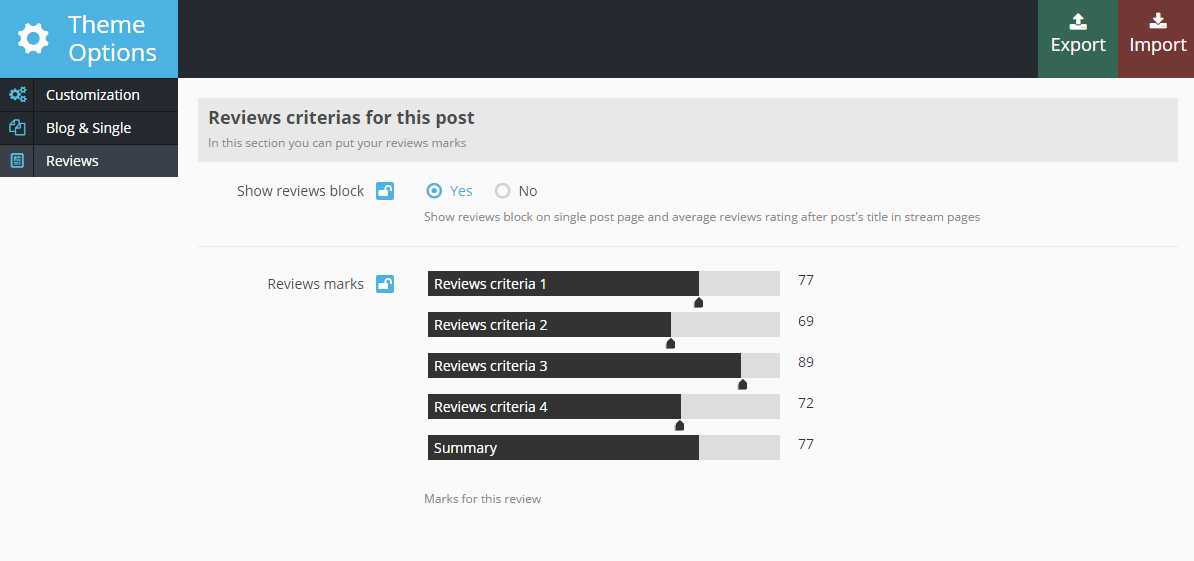
Task: Open the Reviews menu item
Action: (72, 161)
